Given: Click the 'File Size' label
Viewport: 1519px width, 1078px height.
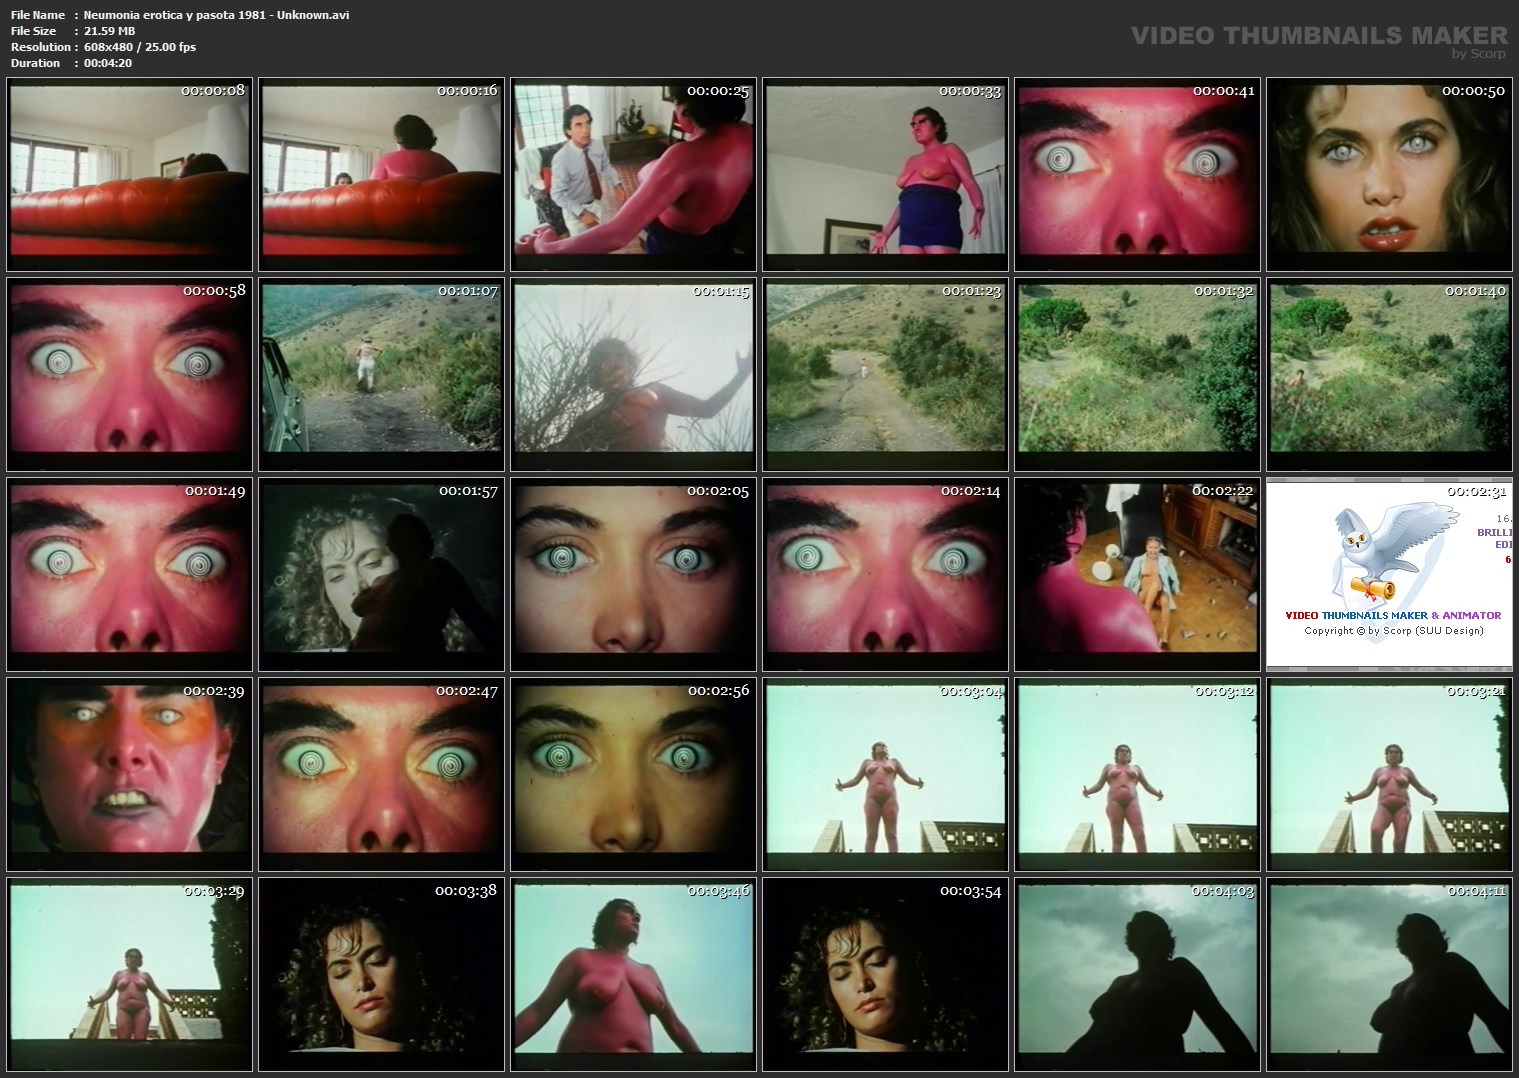Looking at the screenshot, I should click(33, 31).
